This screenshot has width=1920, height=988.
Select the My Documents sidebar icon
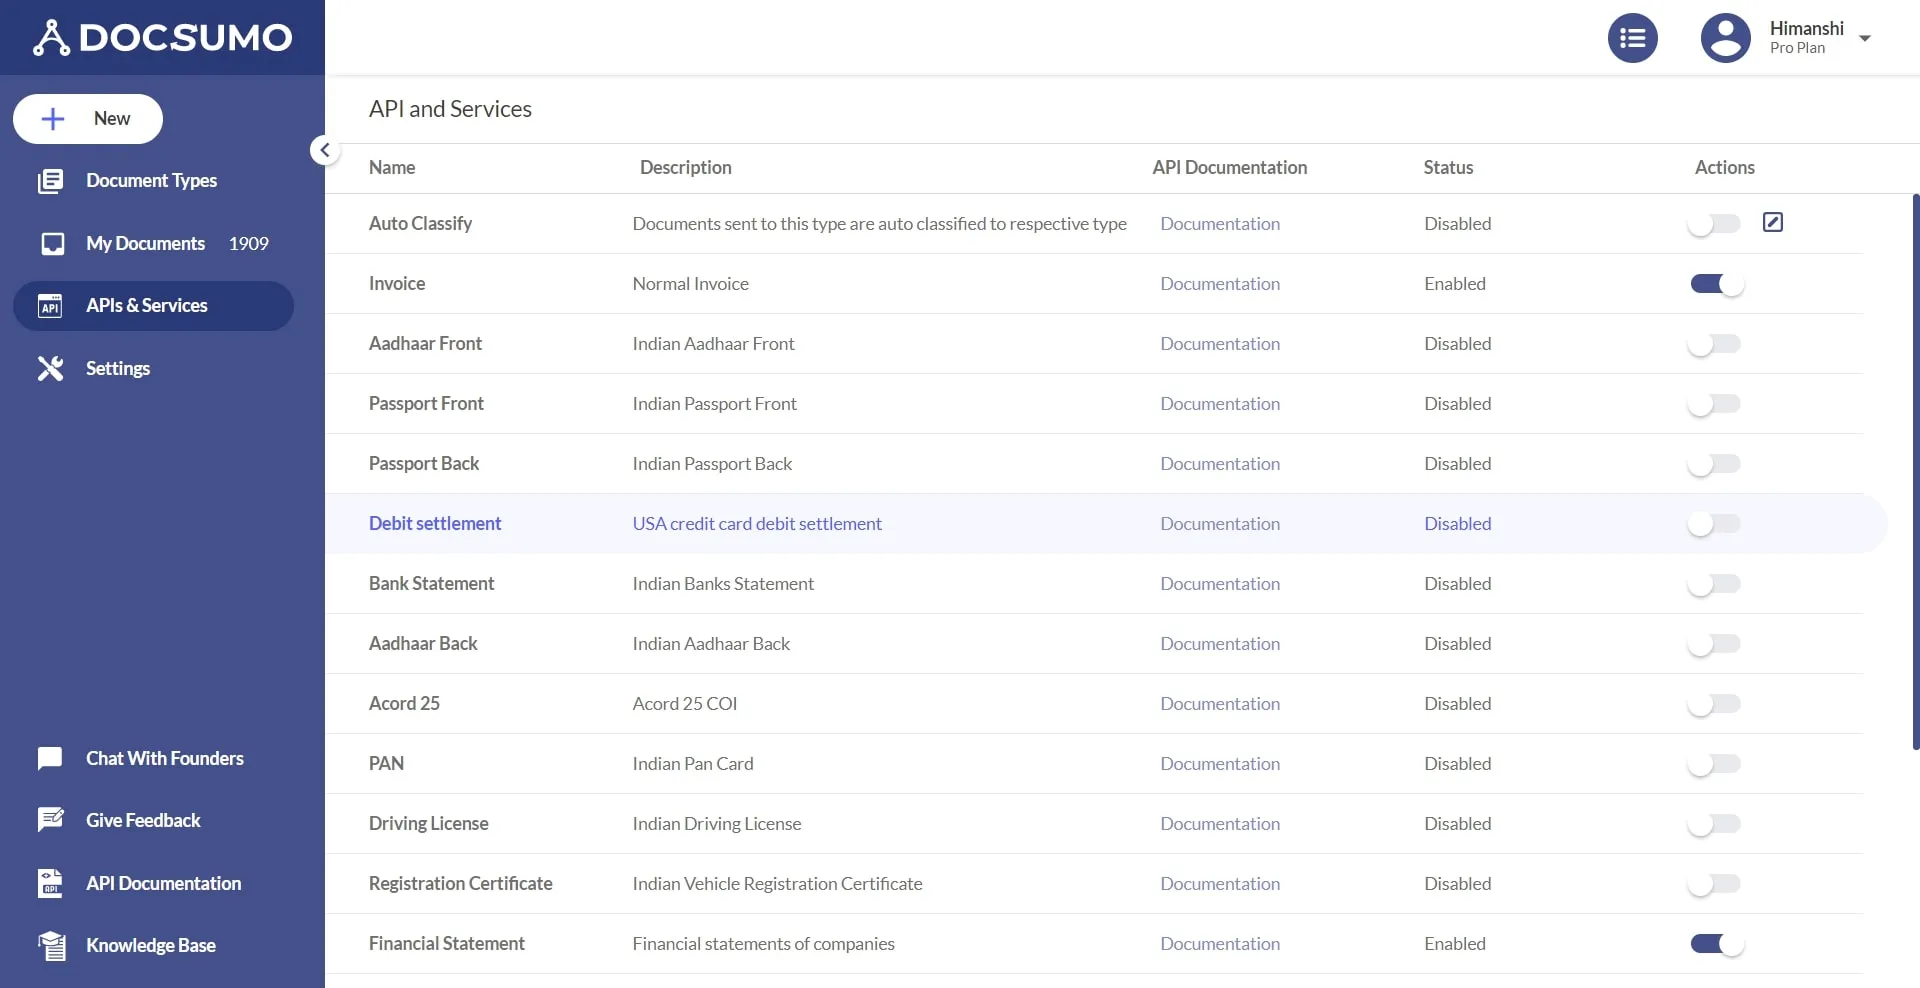(x=51, y=243)
